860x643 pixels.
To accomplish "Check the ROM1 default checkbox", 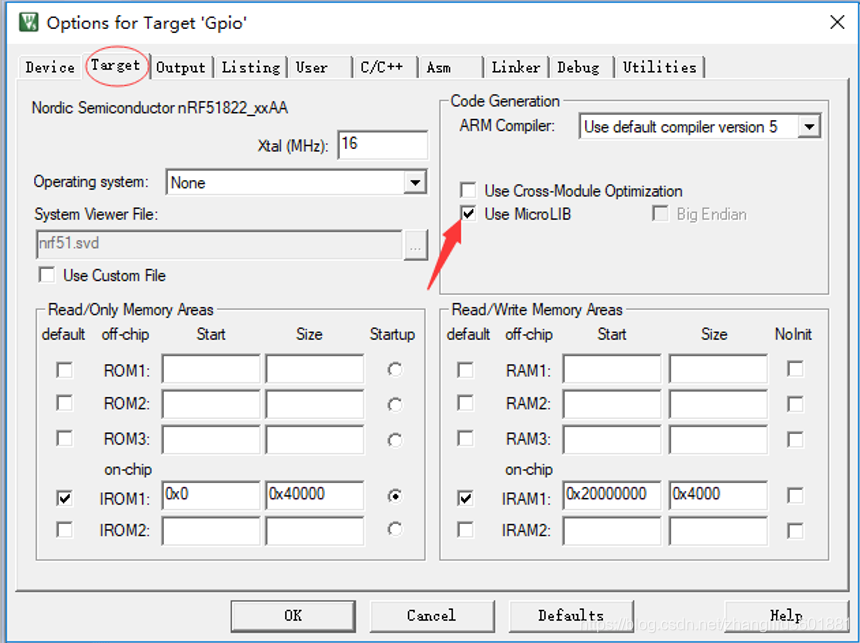I will 64,370.
